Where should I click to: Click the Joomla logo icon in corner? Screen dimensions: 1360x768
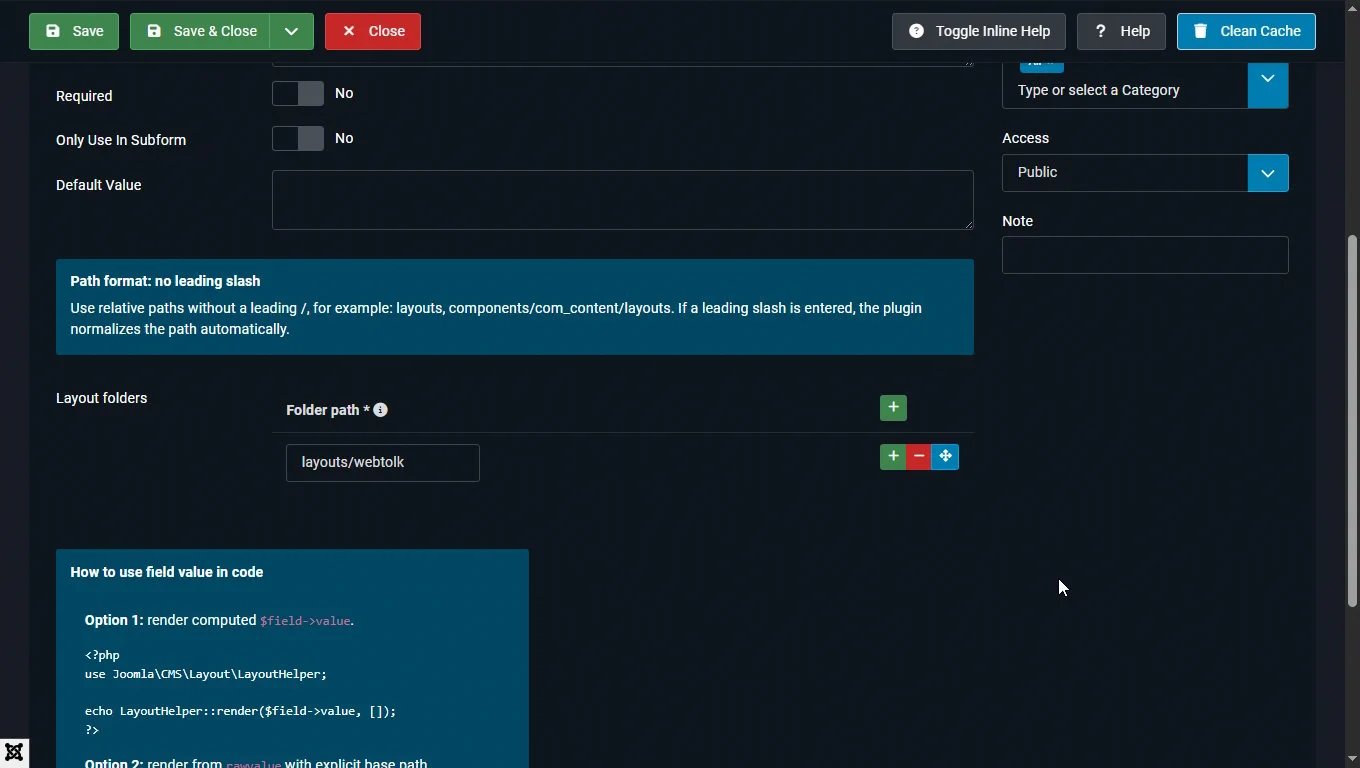(14, 753)
